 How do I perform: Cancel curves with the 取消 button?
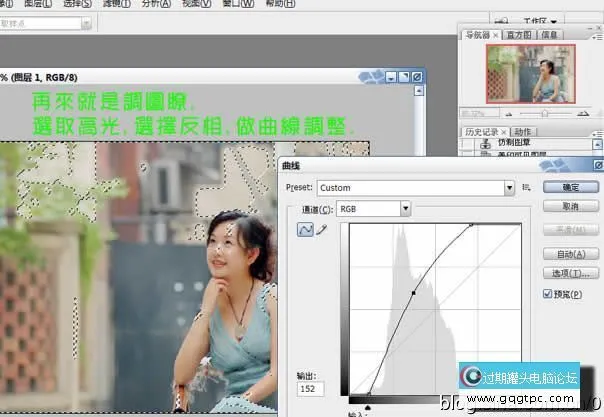[x=571, y=206]
